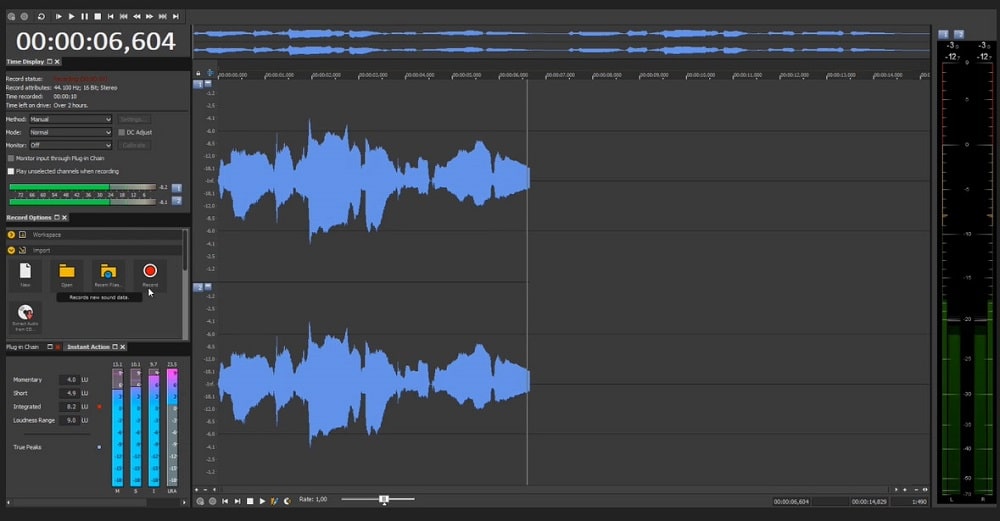The width and height of the screenshot is (1000, 521).
Task: Toggle Play unselected channels when recording
Action: [x=11, y=172]
